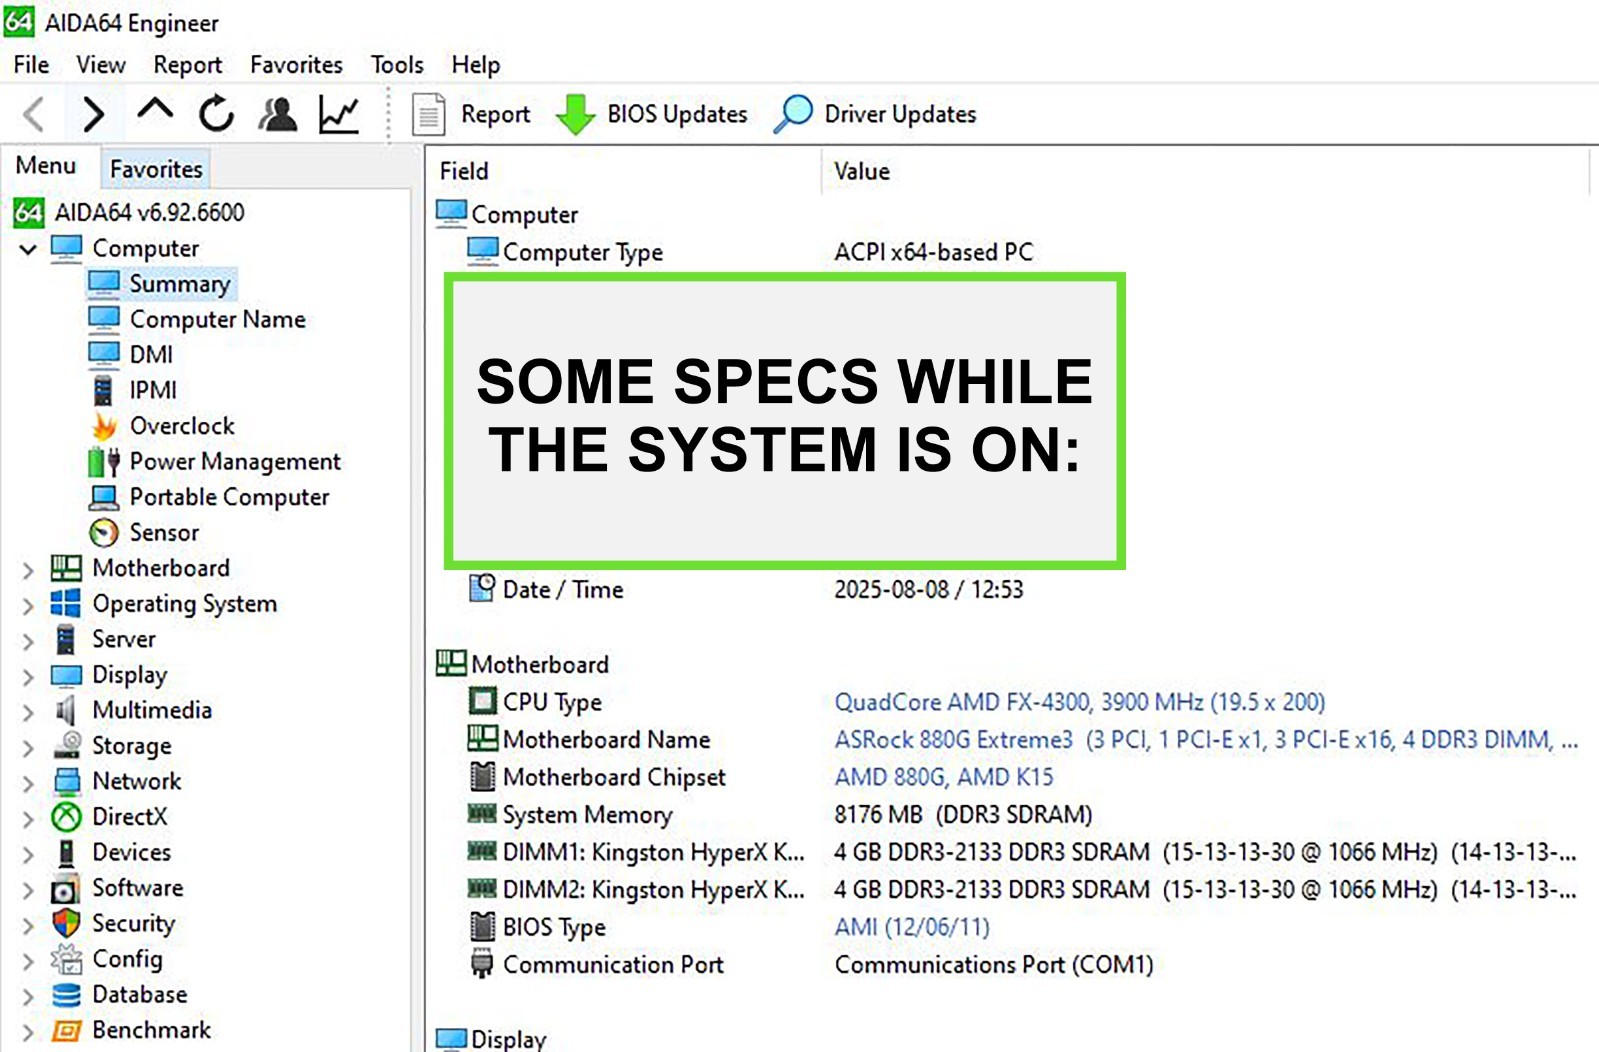Click the Sensor gauge icon
1599x1052 pixels.
pyautogui.click(x=104, y=533)
